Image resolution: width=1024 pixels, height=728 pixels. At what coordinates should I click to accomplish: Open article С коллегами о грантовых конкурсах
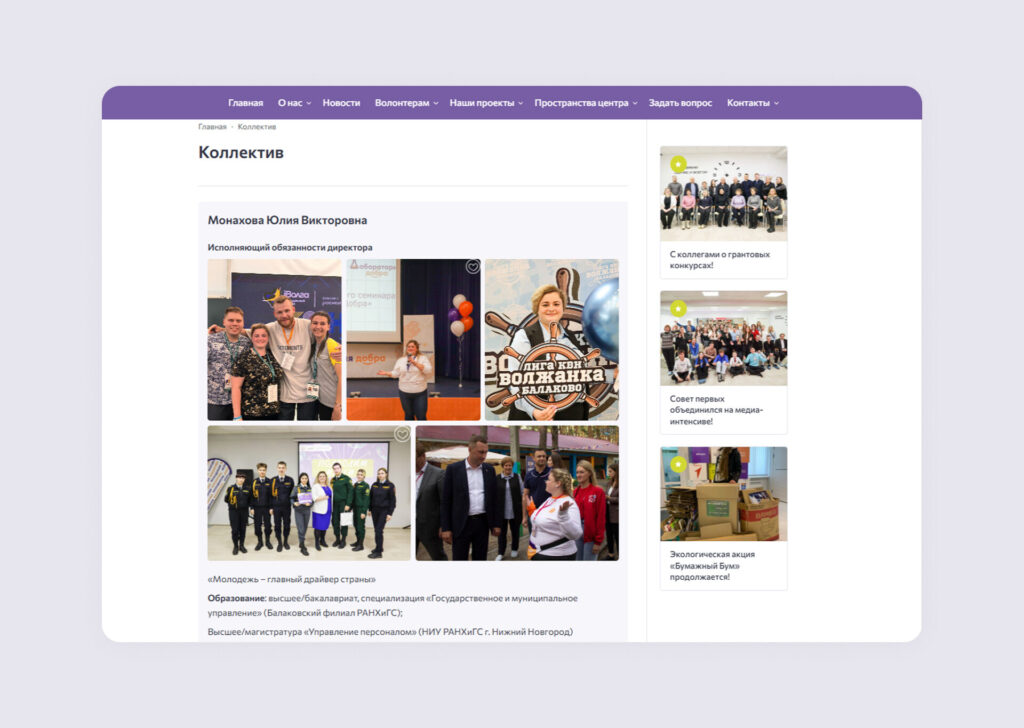(x=720, y=260)
